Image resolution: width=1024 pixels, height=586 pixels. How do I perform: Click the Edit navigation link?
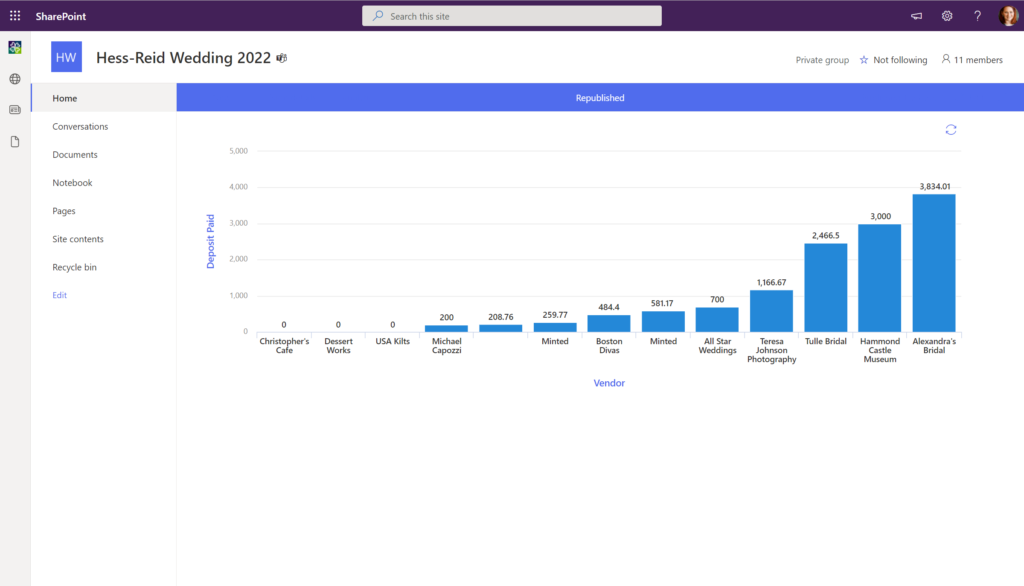point(59,295)
